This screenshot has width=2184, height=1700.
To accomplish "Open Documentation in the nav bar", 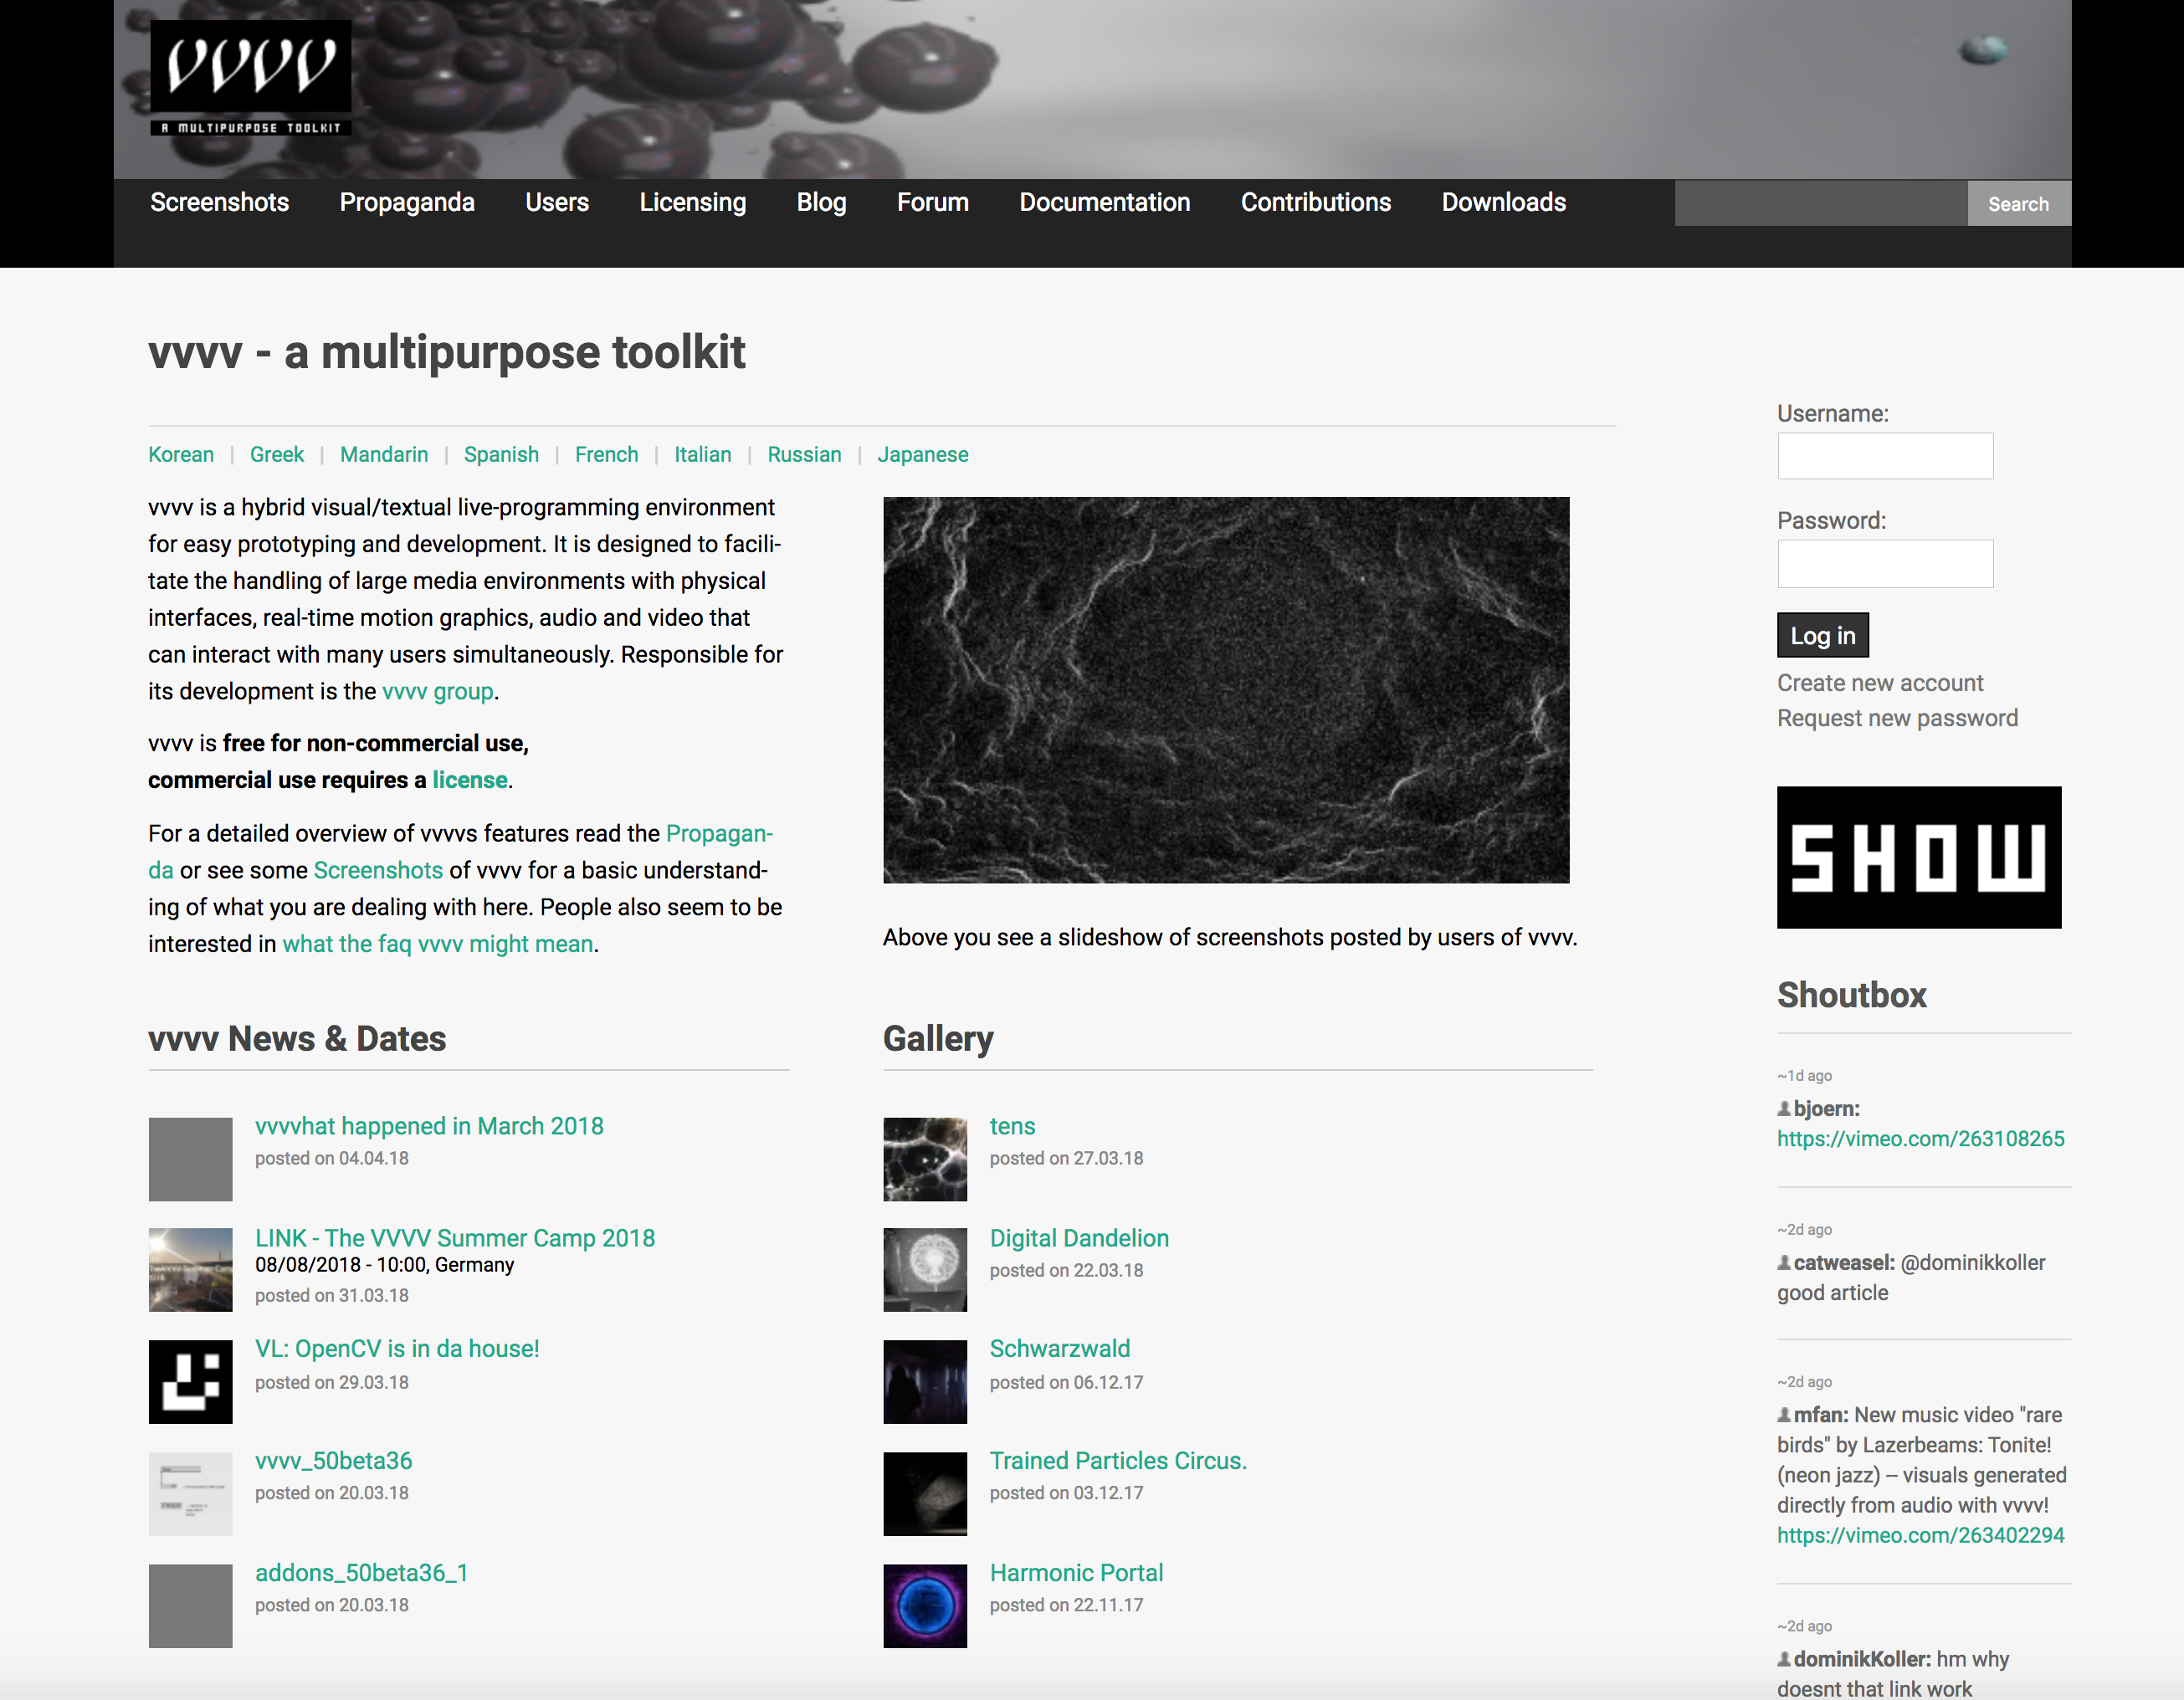I will pyautogui.click(x=1104, y=202).
